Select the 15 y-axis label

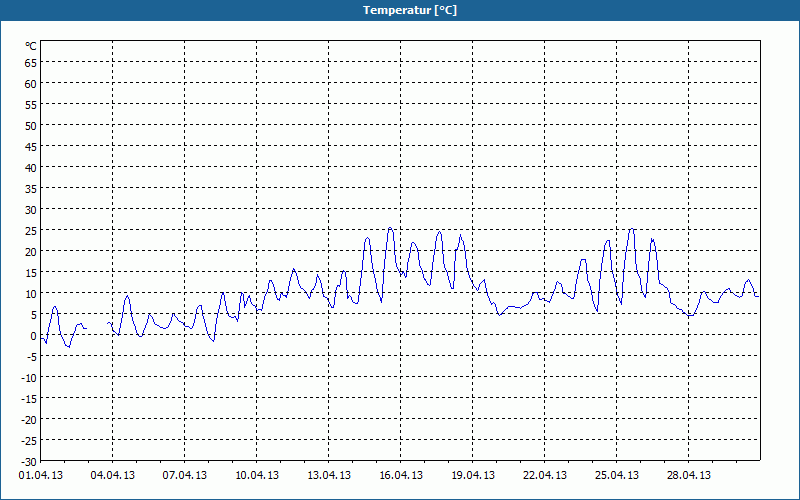[31, 273]
